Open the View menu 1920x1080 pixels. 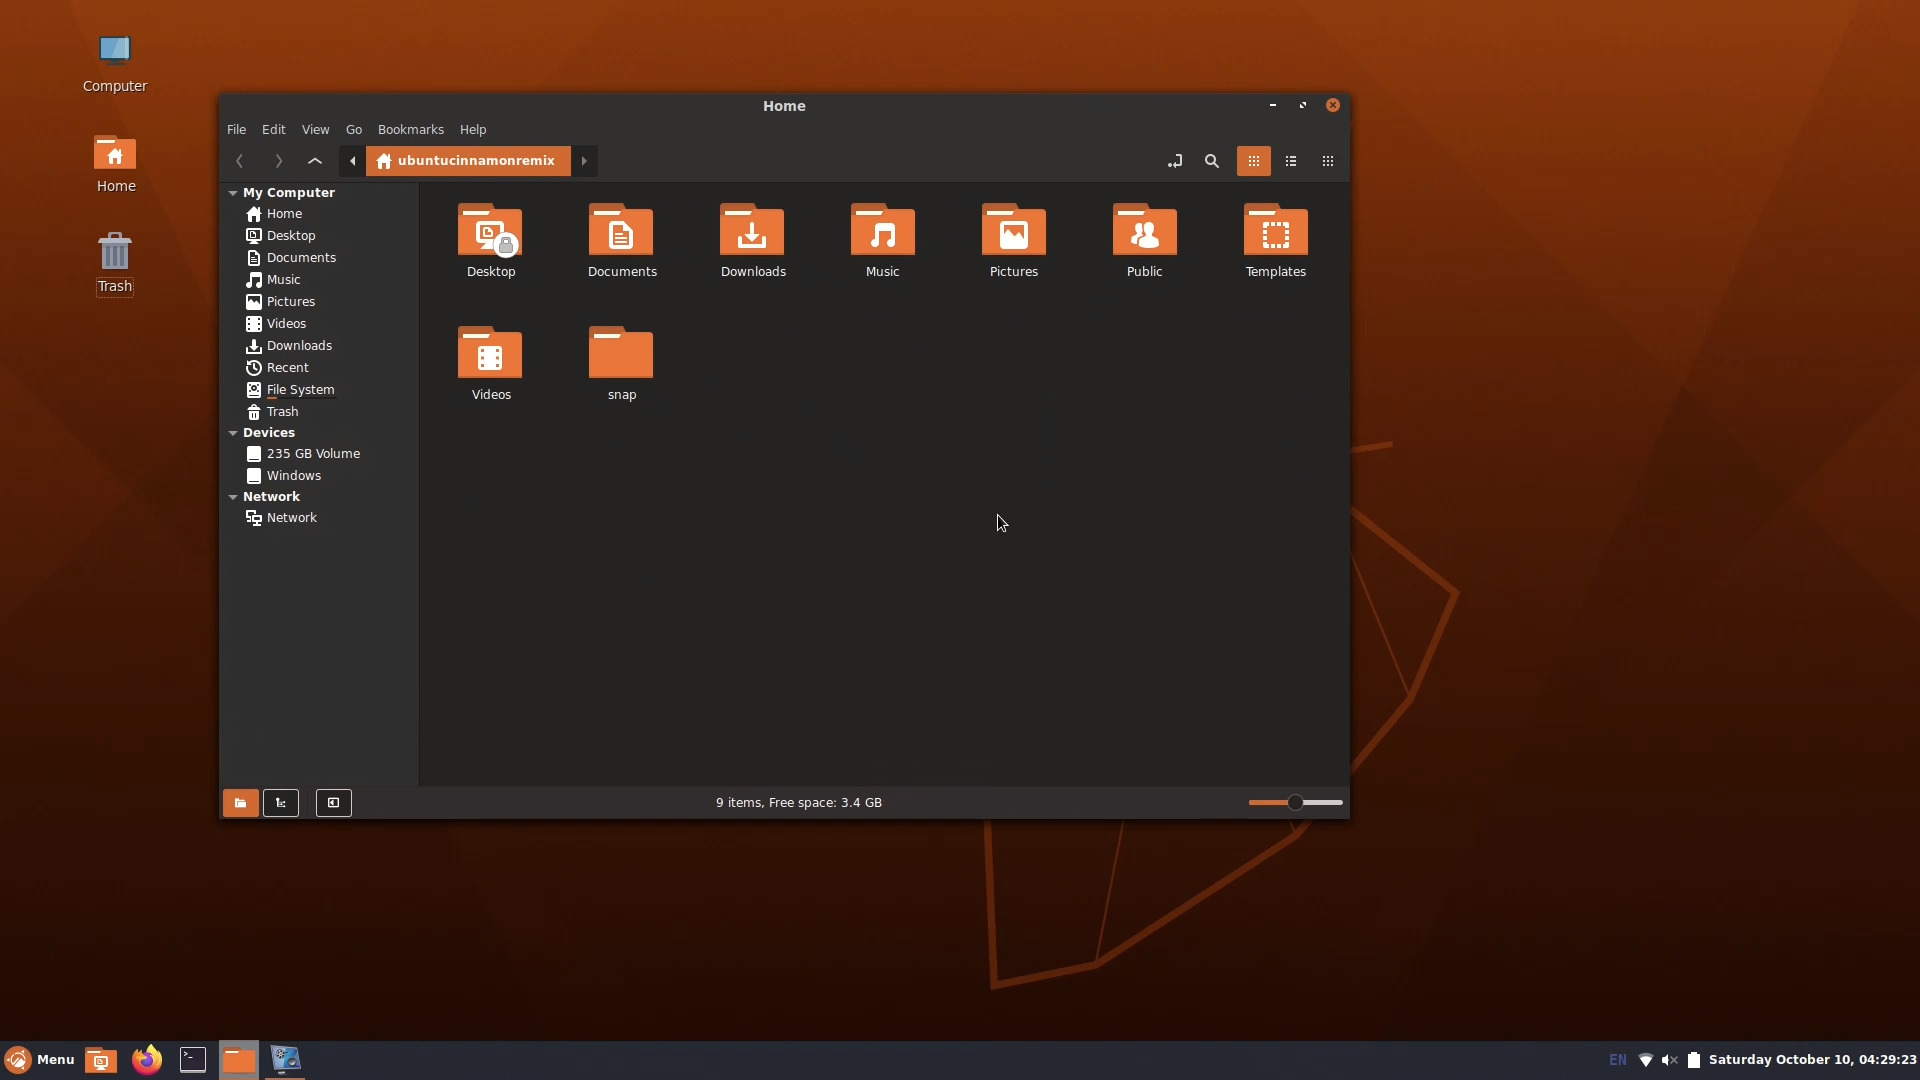pos(315,129)
